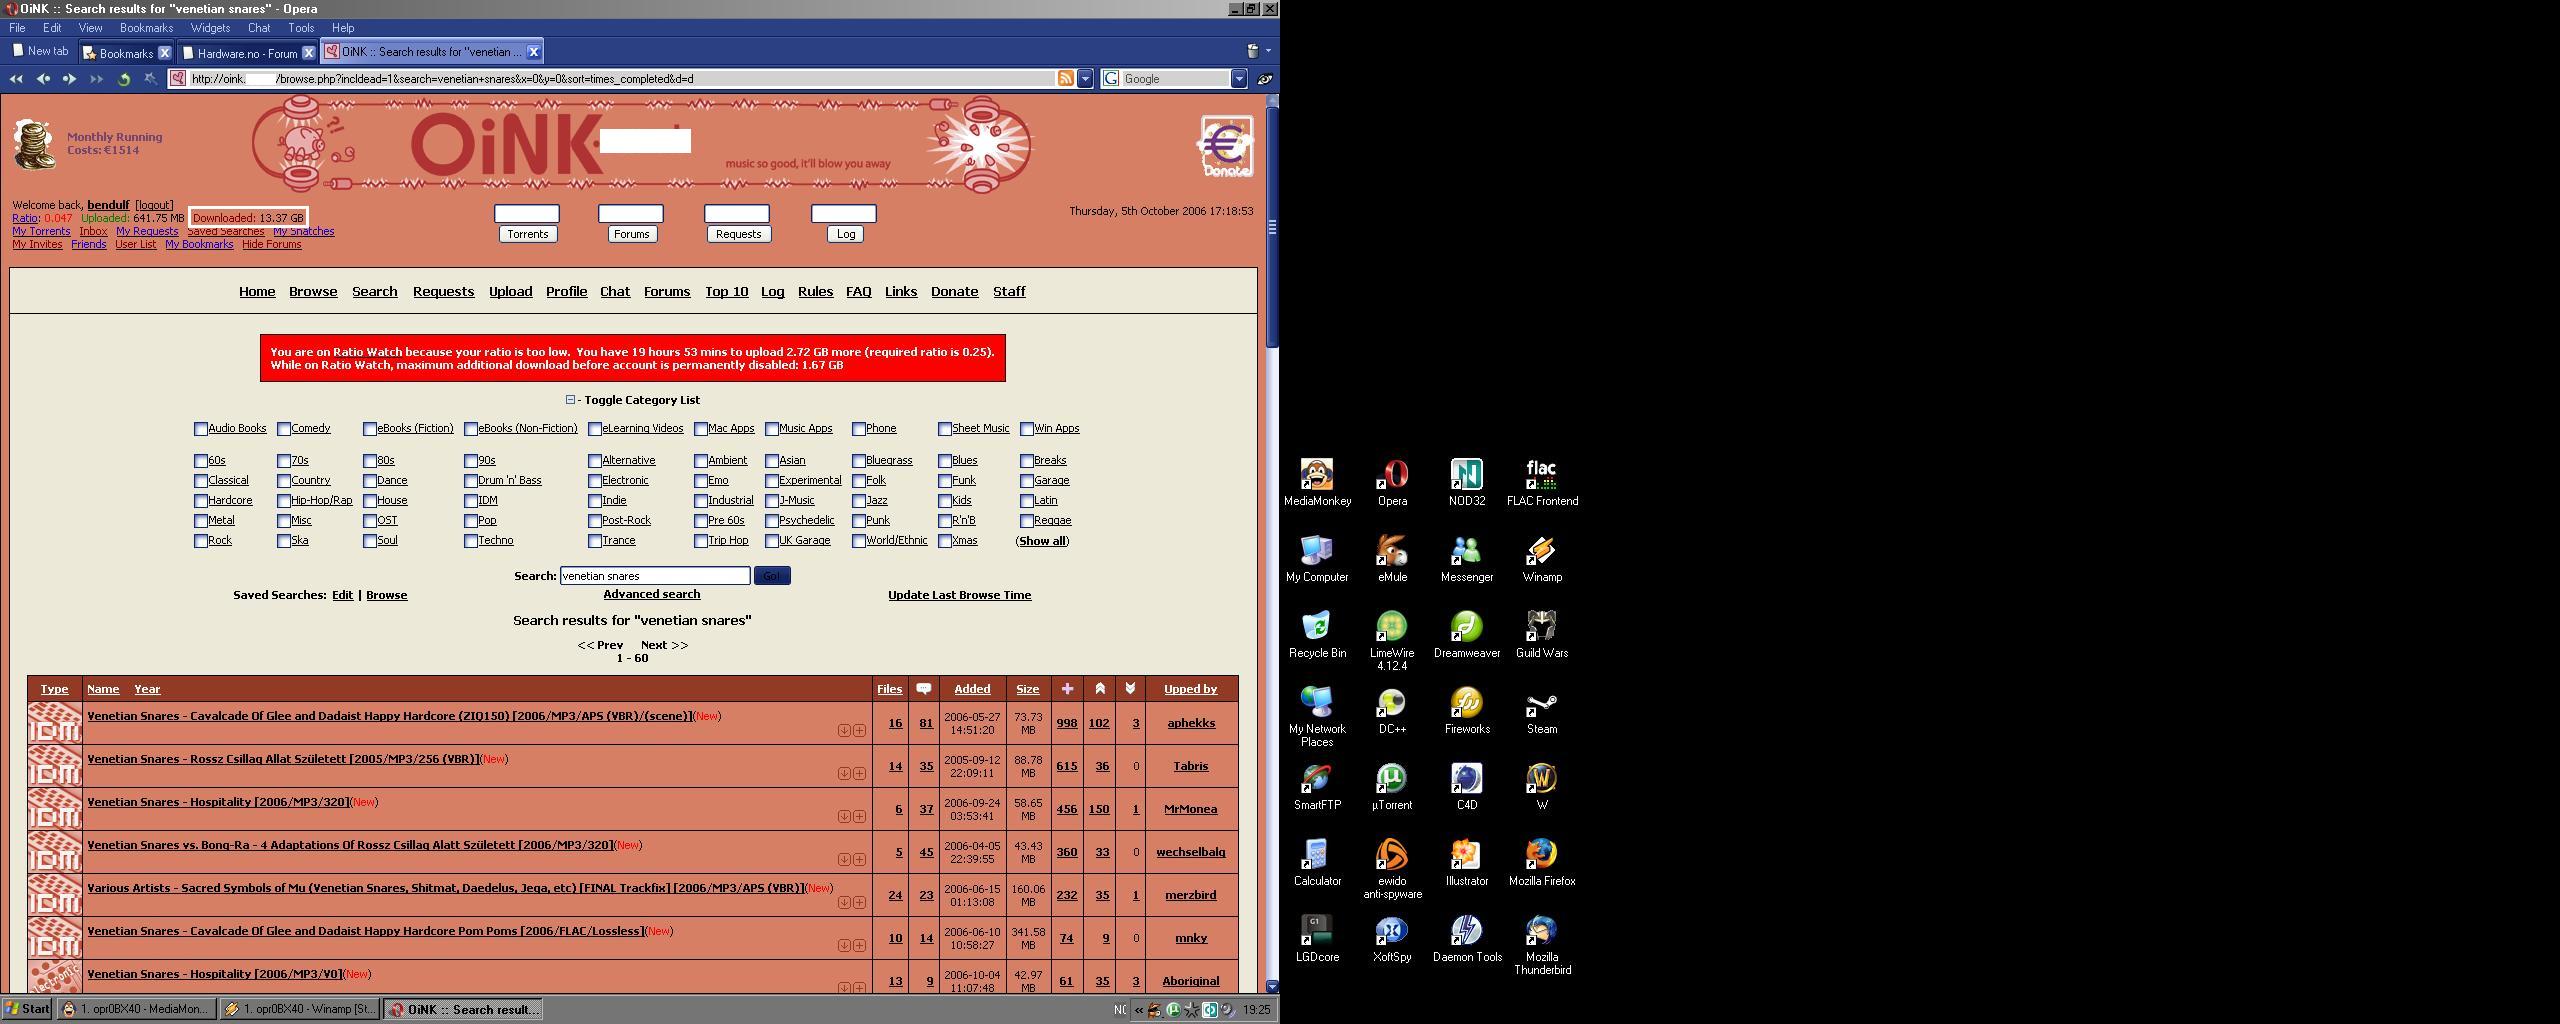Click the Forums search input field

click(630, 213)
